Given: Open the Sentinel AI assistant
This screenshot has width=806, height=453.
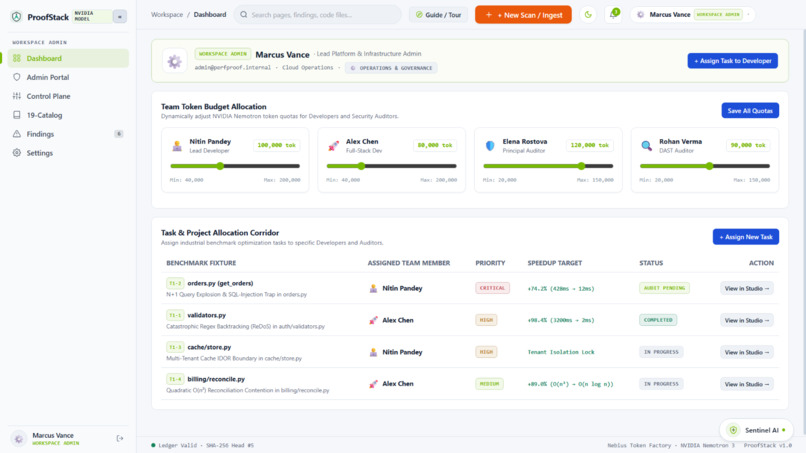Looking at the screenshot, I should coord(756,430).
